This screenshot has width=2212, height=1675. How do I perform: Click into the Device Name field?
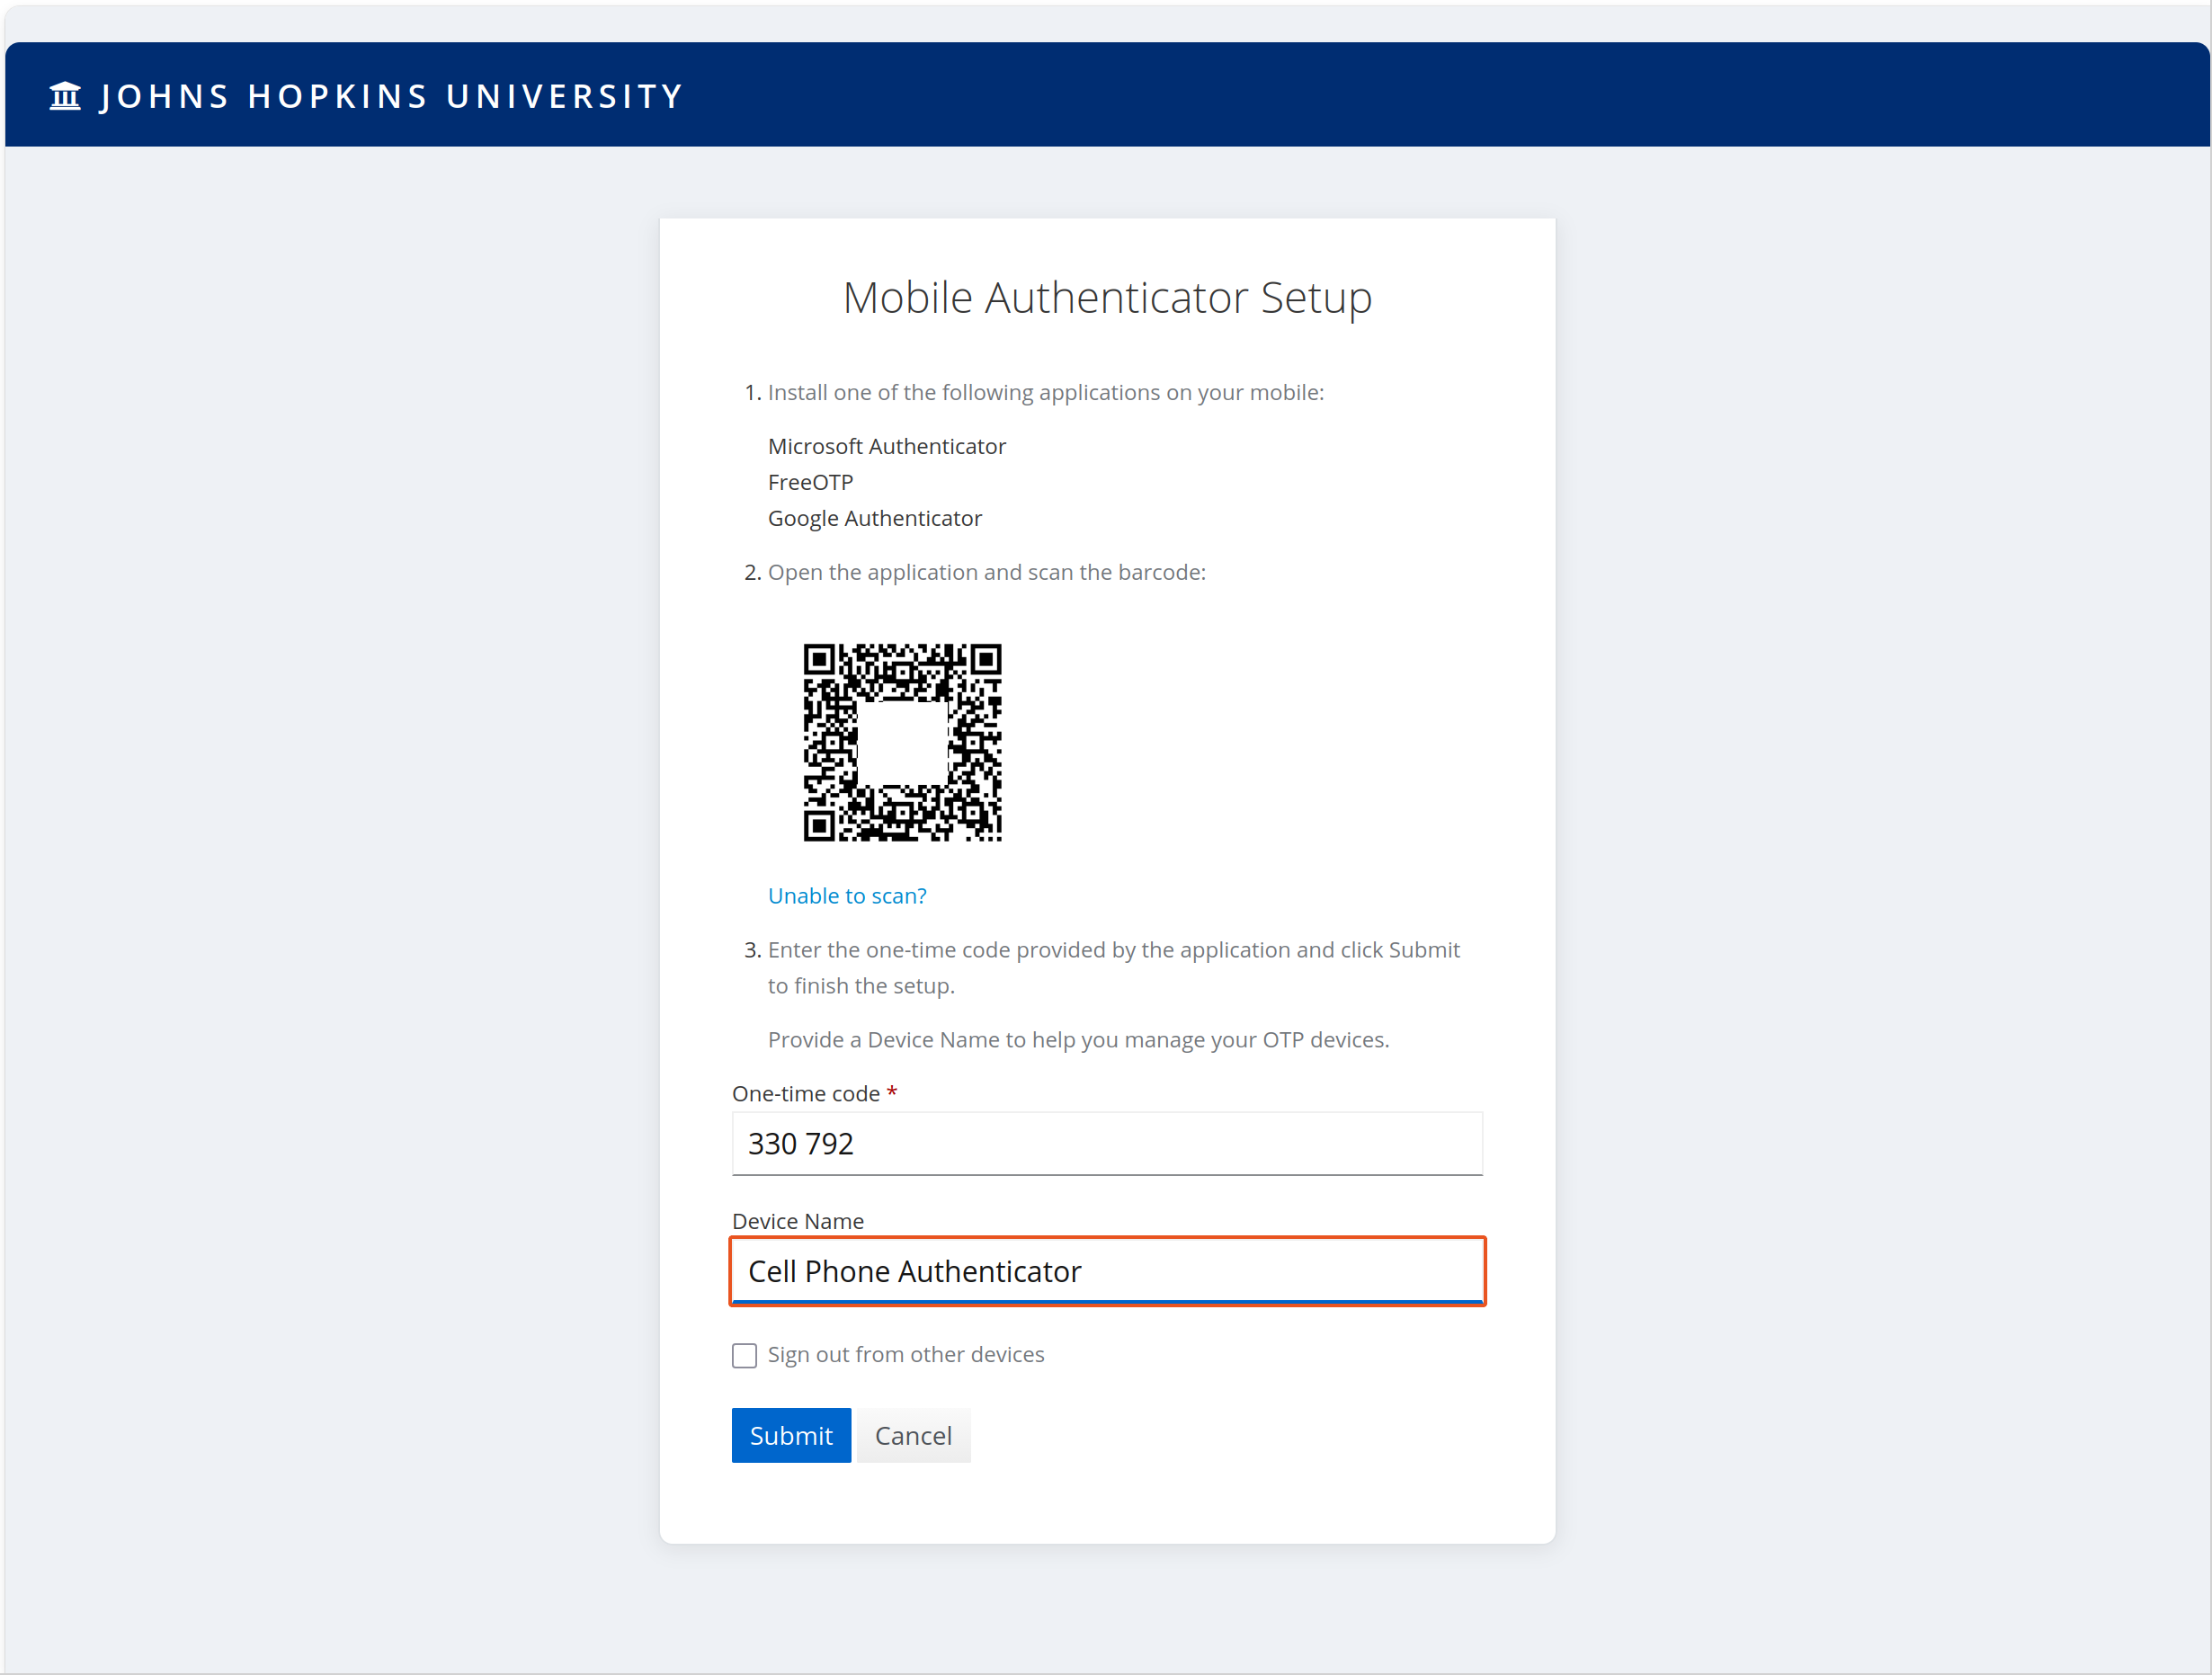pos(1107,1271)
